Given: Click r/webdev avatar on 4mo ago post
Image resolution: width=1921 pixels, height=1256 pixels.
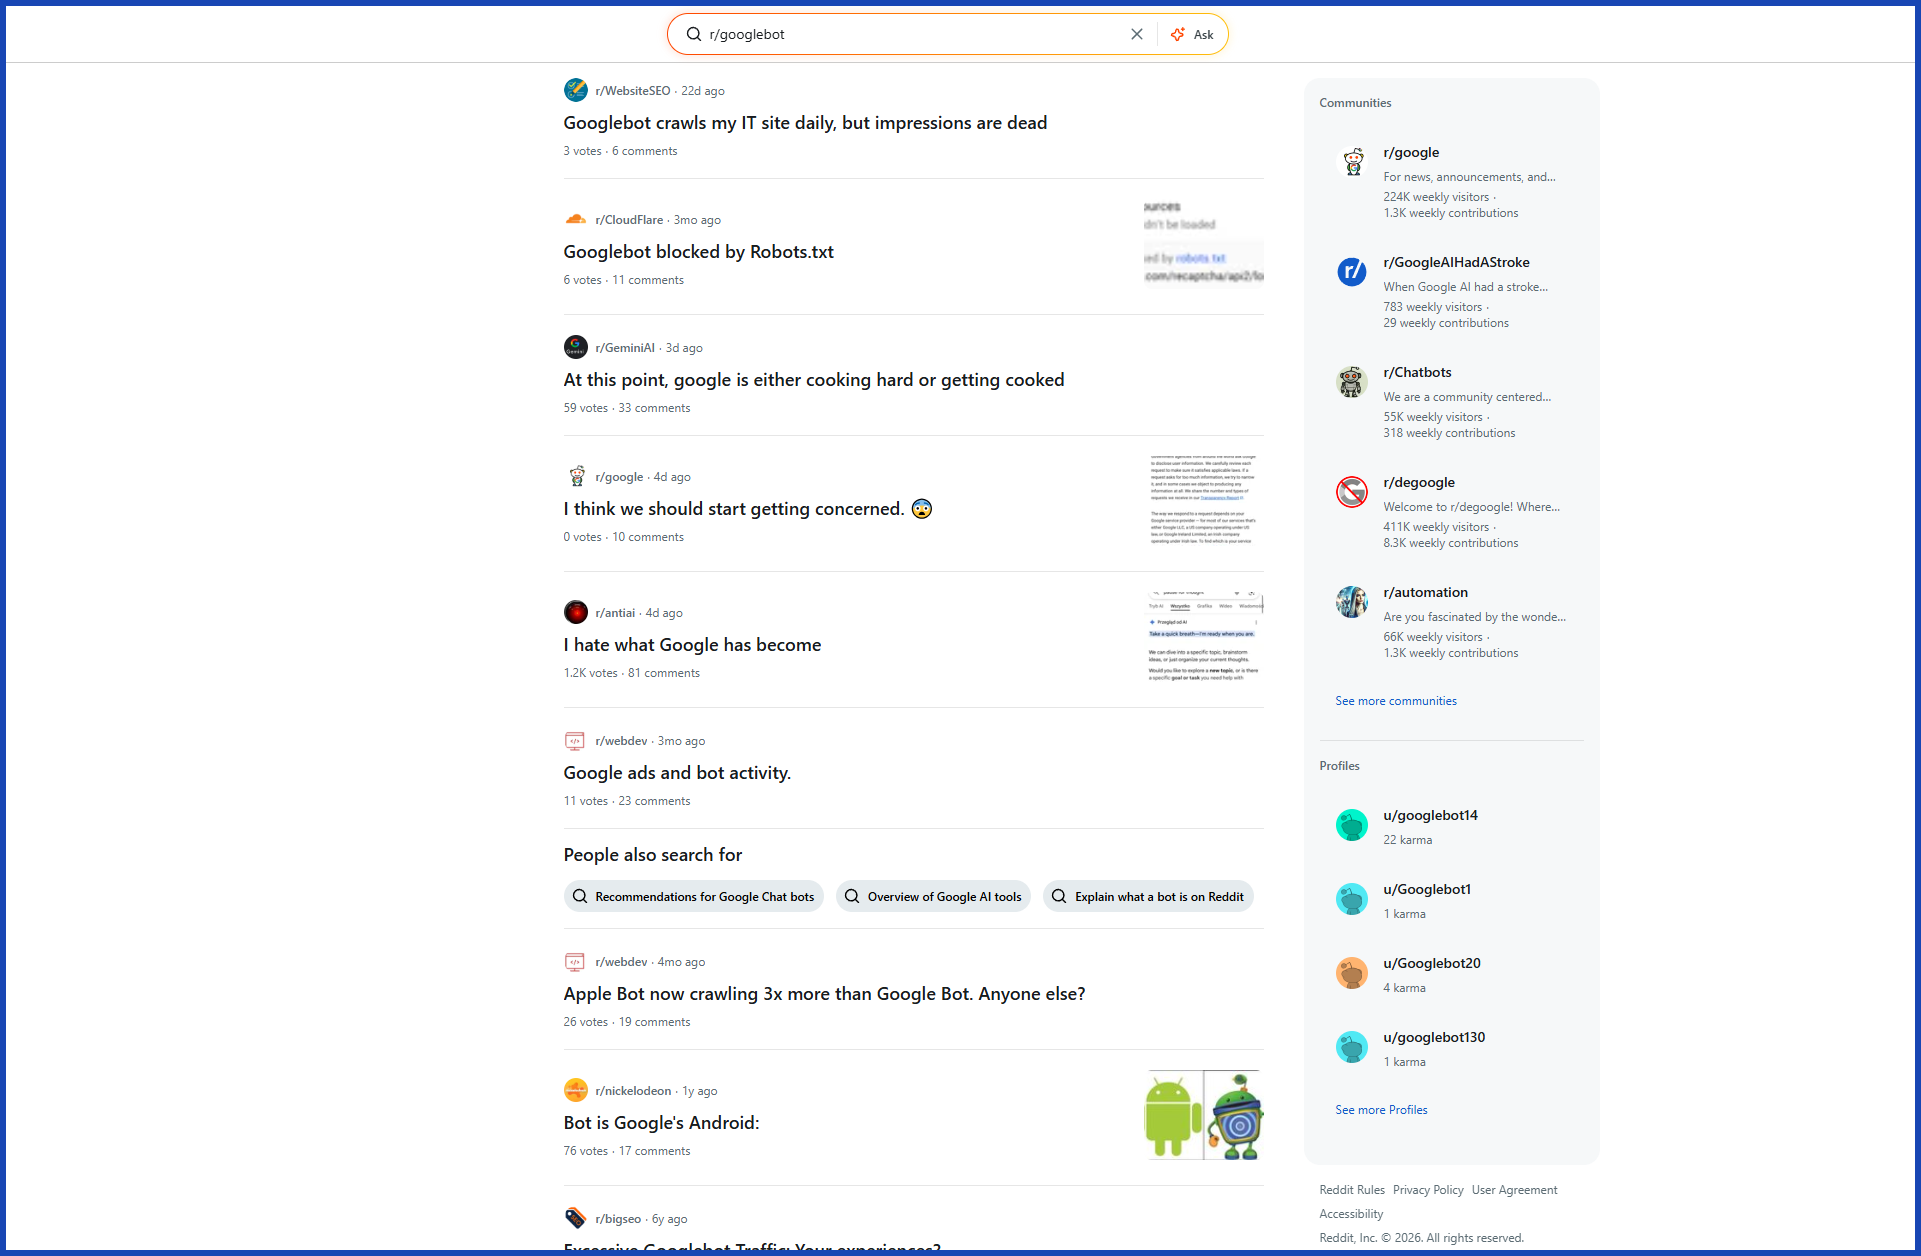Looking at the screenshot, I should click(575, 962).
